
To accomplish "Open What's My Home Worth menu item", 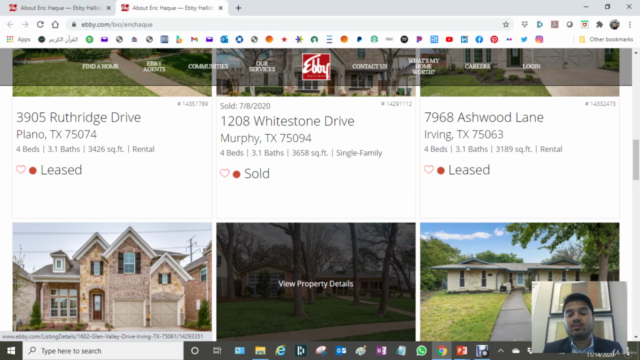I will coord(424,66).
